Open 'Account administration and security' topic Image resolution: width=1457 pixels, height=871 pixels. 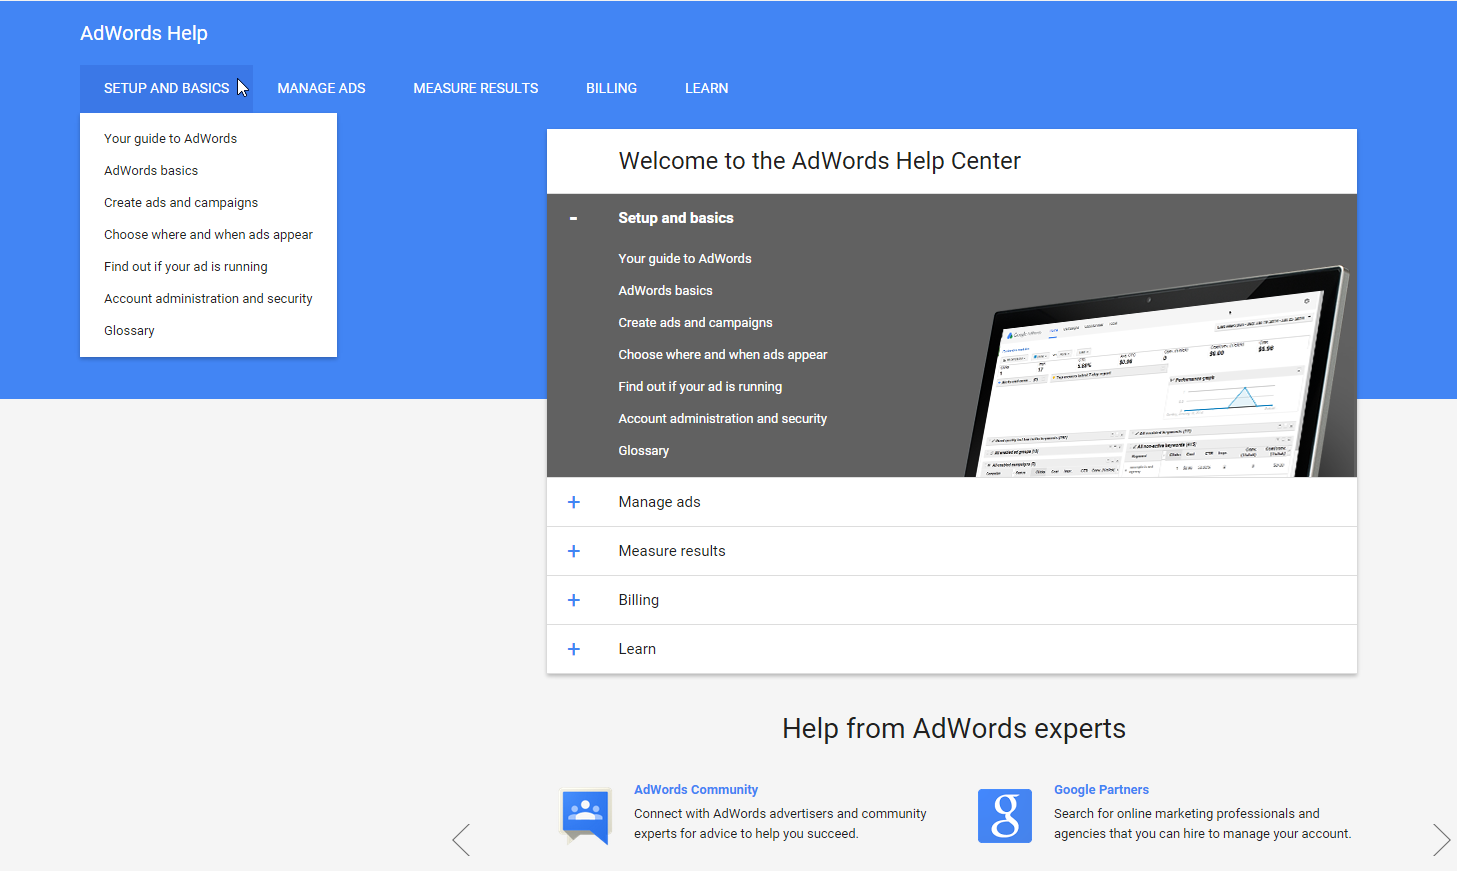(208, 298)
